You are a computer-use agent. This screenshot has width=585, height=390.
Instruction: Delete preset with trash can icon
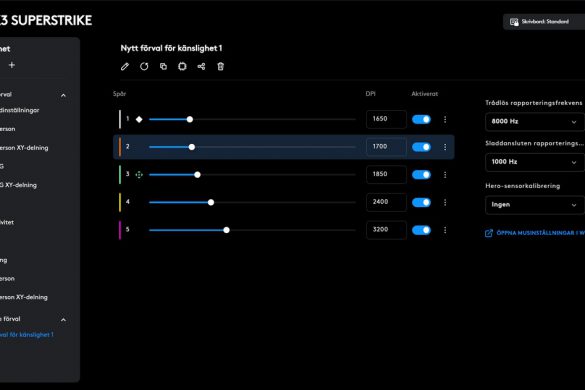click(220, 66)
